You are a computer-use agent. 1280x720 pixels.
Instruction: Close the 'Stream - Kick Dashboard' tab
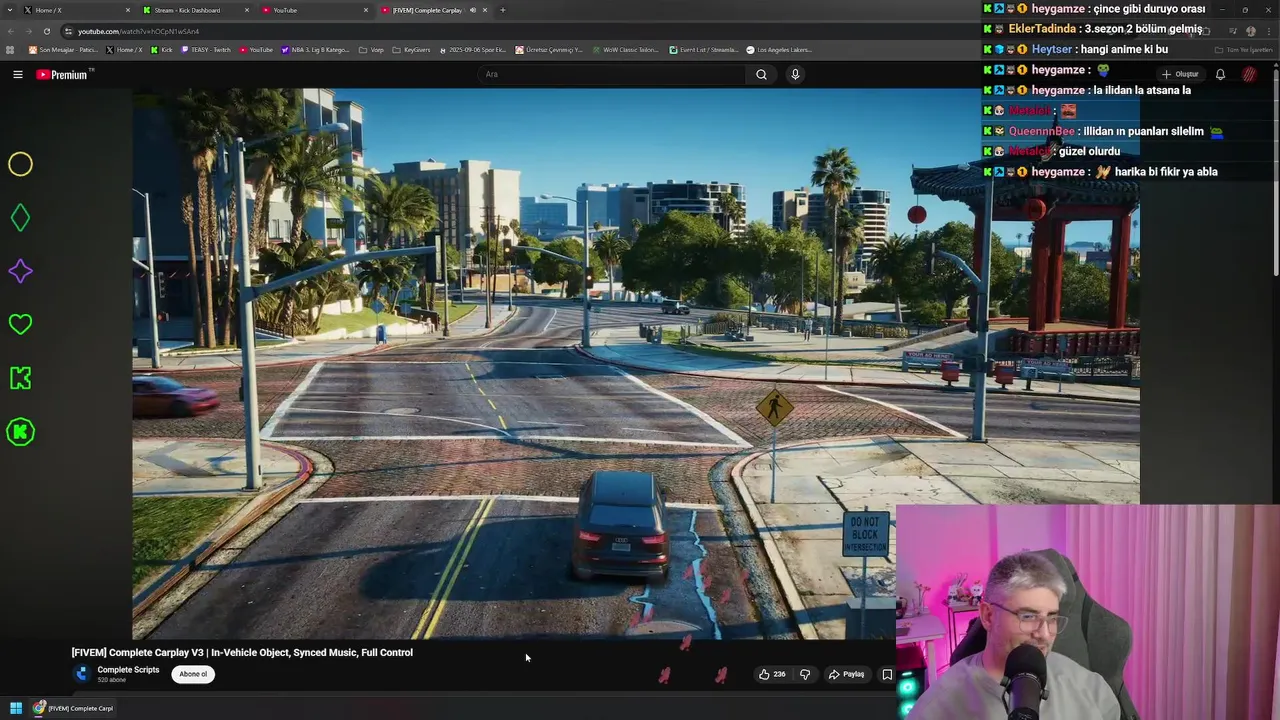247,10
